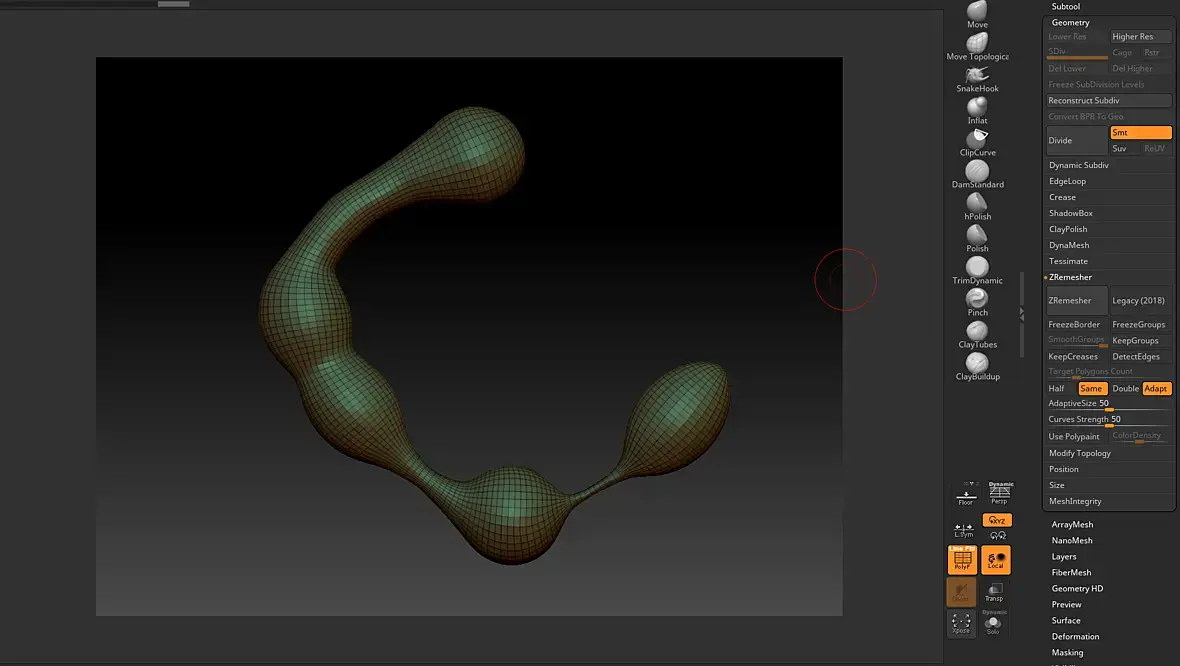Choose the SnakeHook brush
1180x666 pixels.
(977, 79)
